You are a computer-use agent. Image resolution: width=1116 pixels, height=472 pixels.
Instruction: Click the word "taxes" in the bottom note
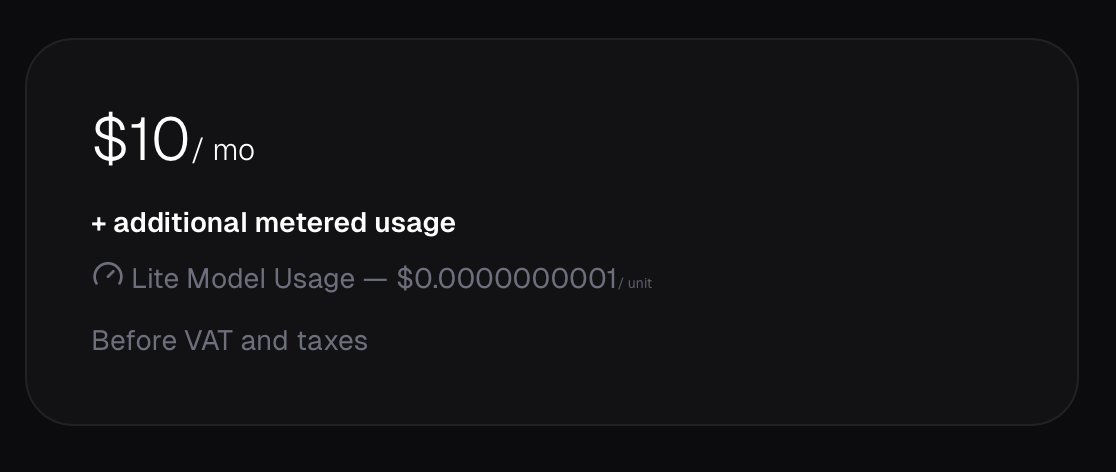(x=332, y=341)
